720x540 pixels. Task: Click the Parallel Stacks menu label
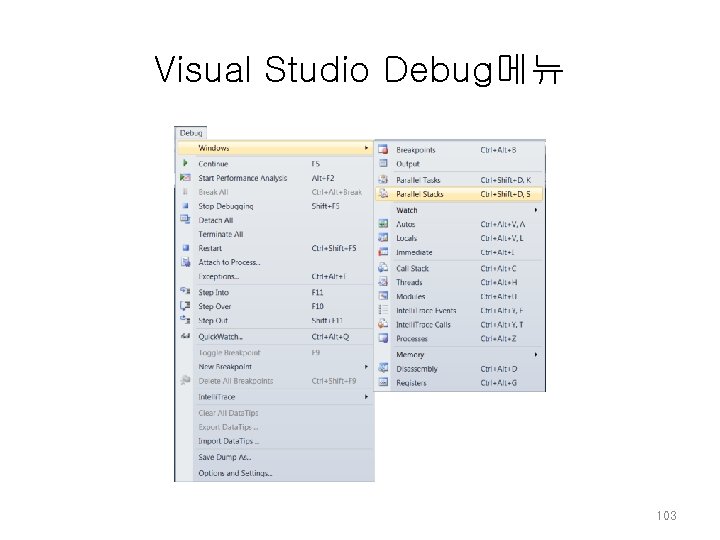pos(420,194)
